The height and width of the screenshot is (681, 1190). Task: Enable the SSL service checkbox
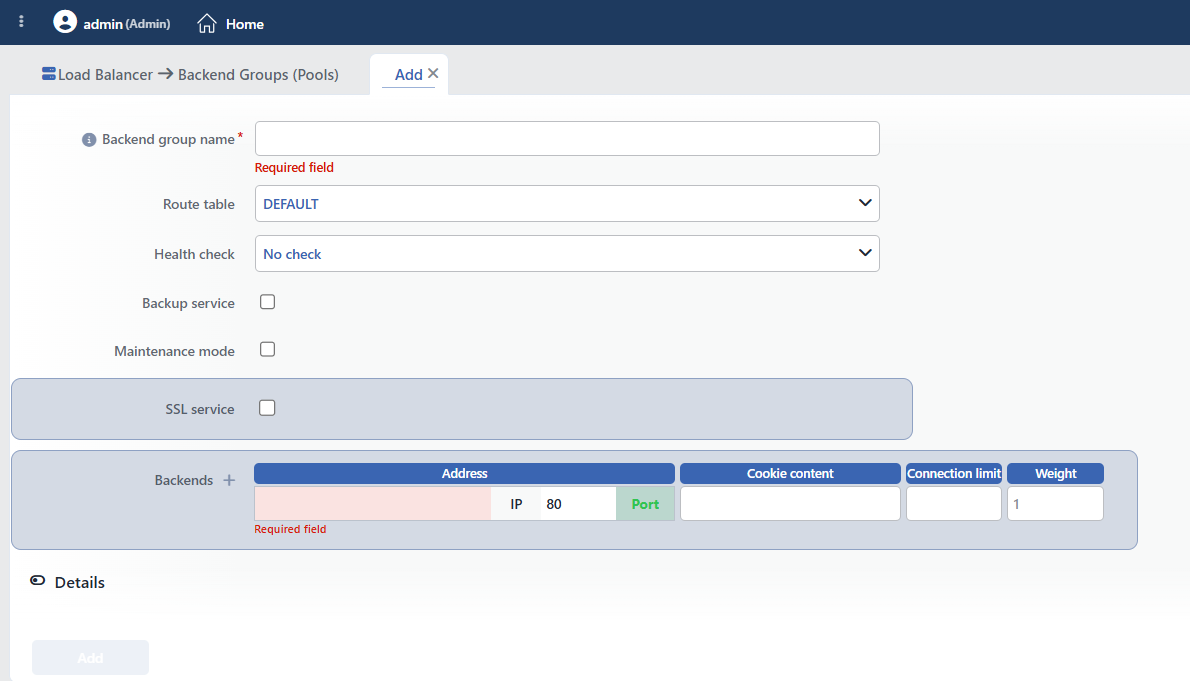[x=267, y=408]
